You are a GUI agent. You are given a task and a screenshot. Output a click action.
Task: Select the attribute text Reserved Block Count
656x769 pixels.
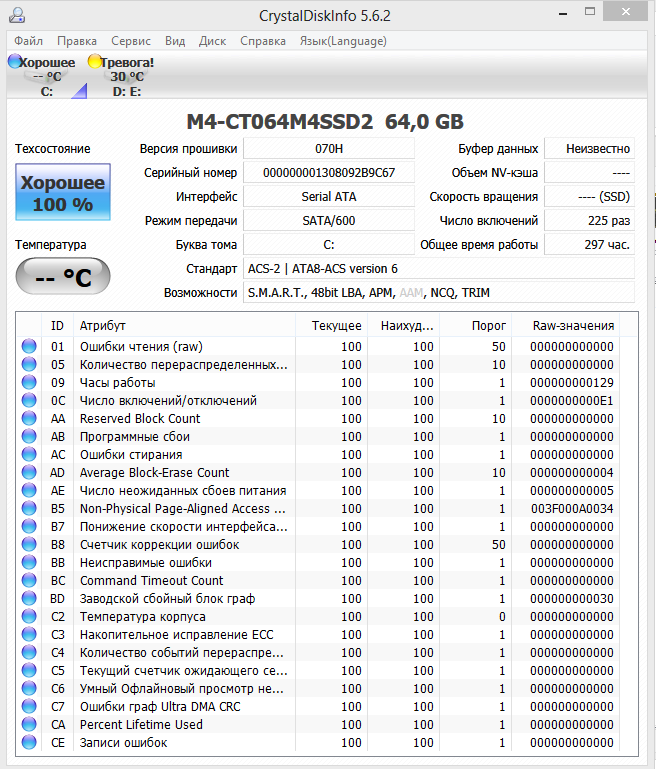pos(140,419)
